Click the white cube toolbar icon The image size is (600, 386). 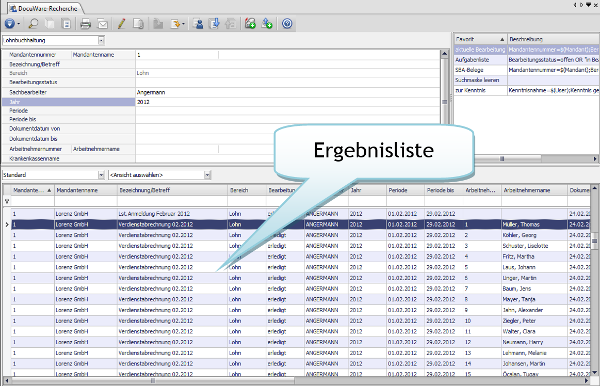[x=50, y=24]
